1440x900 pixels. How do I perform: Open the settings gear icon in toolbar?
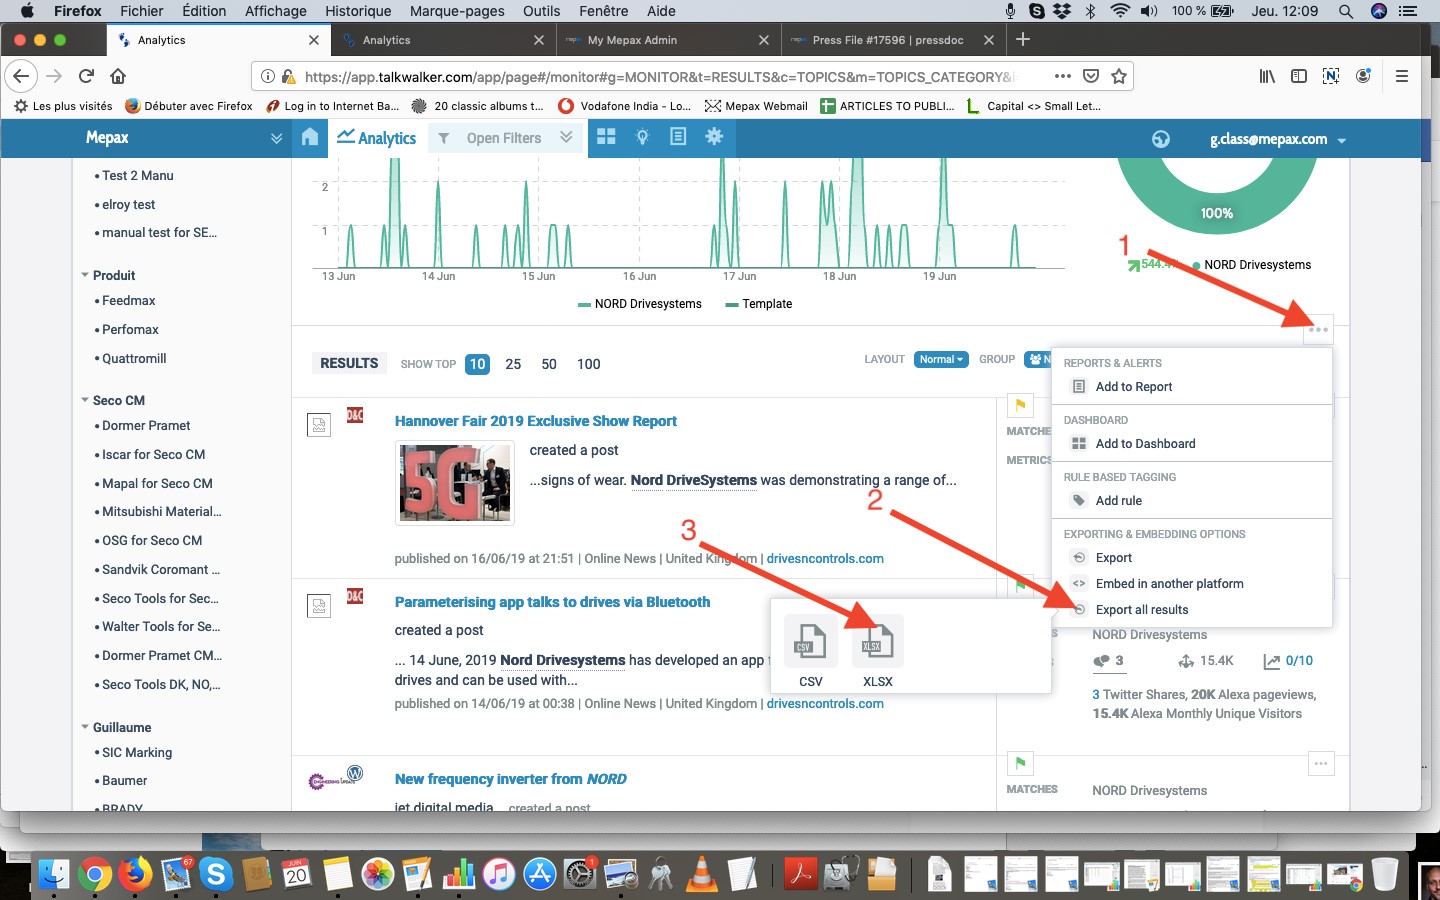714,138
